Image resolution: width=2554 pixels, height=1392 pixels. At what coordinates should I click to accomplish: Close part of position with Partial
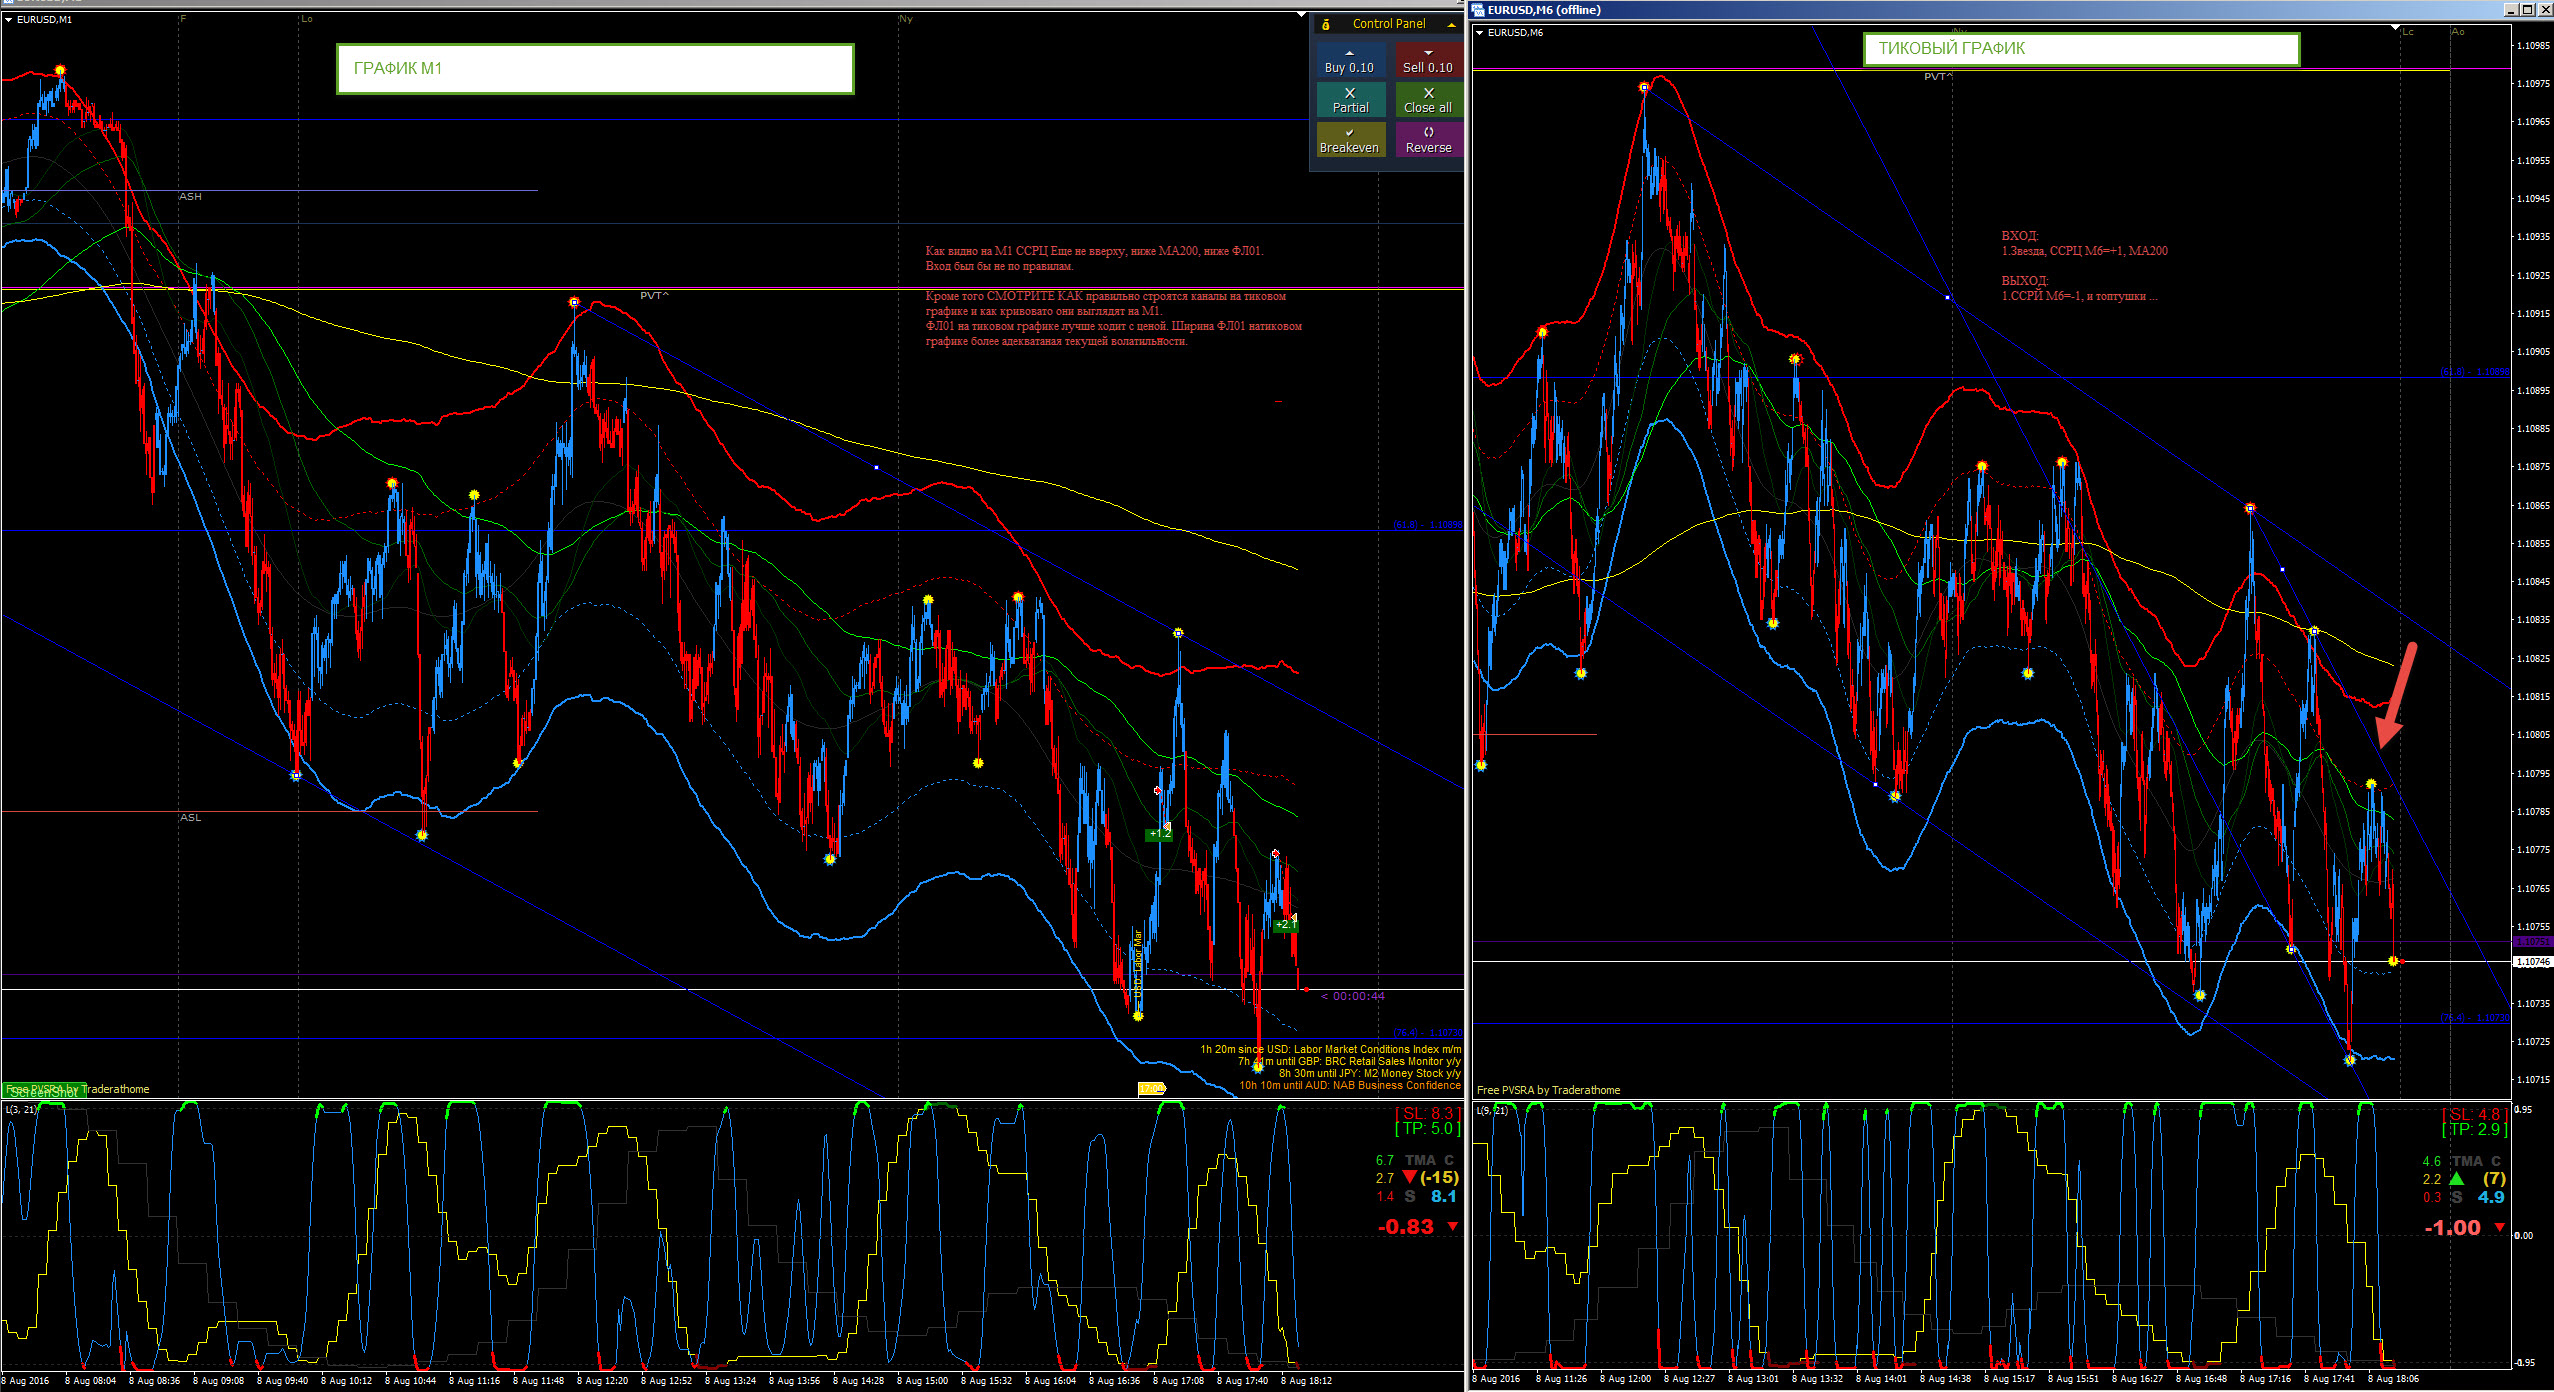[x=1350, y=100]
